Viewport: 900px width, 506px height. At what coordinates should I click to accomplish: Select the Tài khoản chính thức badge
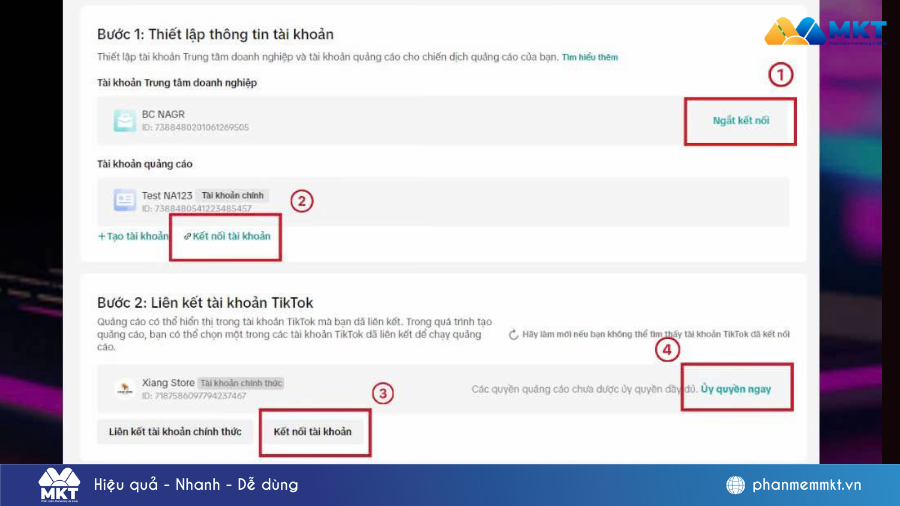pos(241,383)
